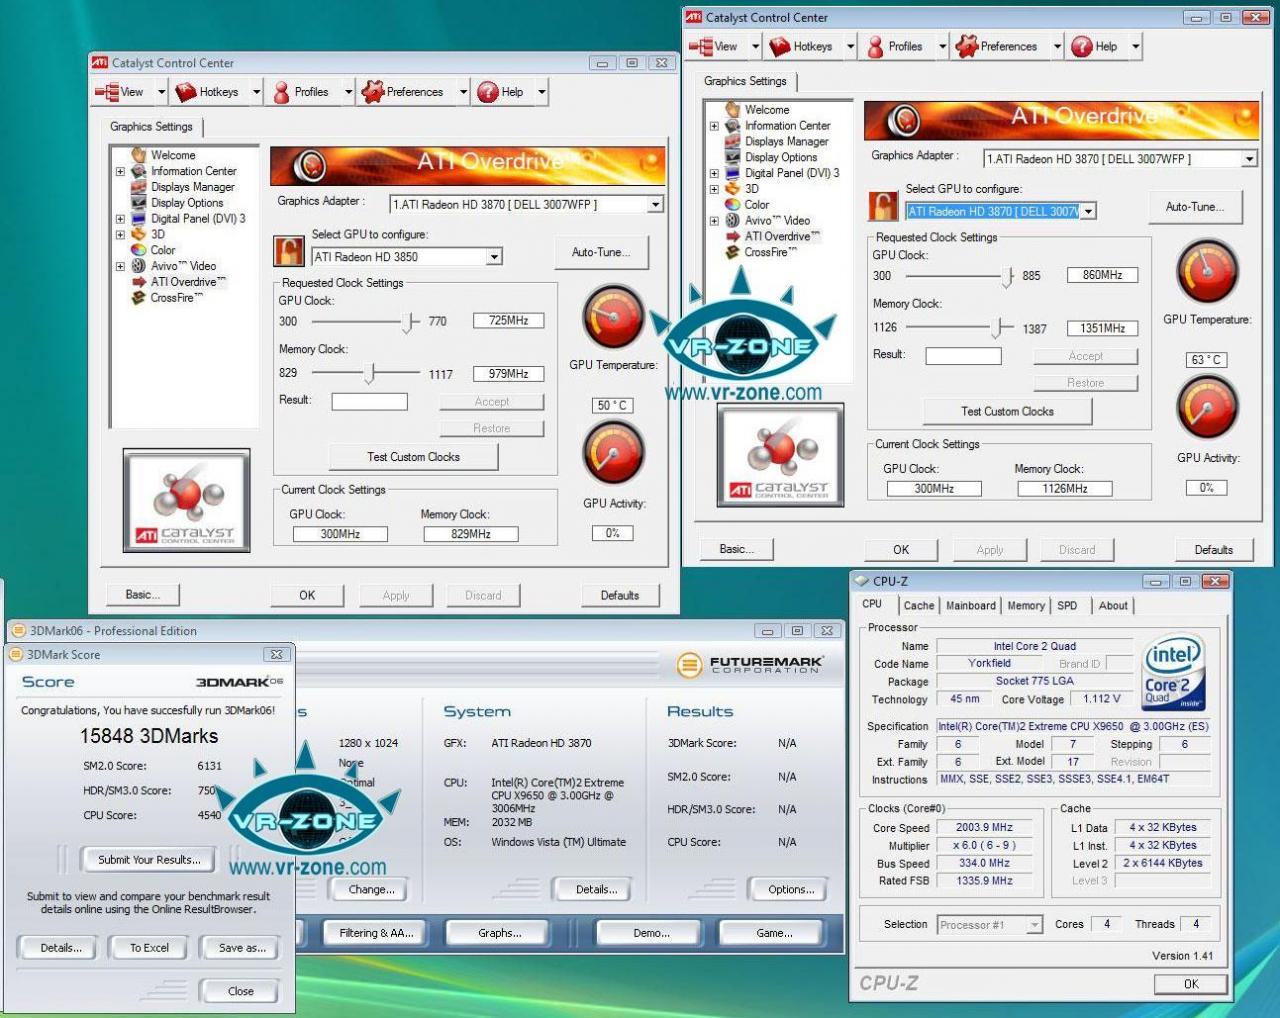Click the GPU Temperature gauge in right Catalyst window
The height and width of the screenshot is (1018, 1280).
click(1207, 272)
